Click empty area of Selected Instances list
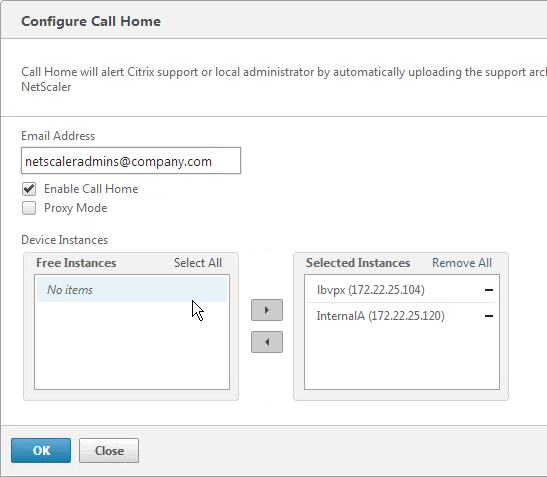This screenshot has width=547, height=477. [x=402, y=359]
